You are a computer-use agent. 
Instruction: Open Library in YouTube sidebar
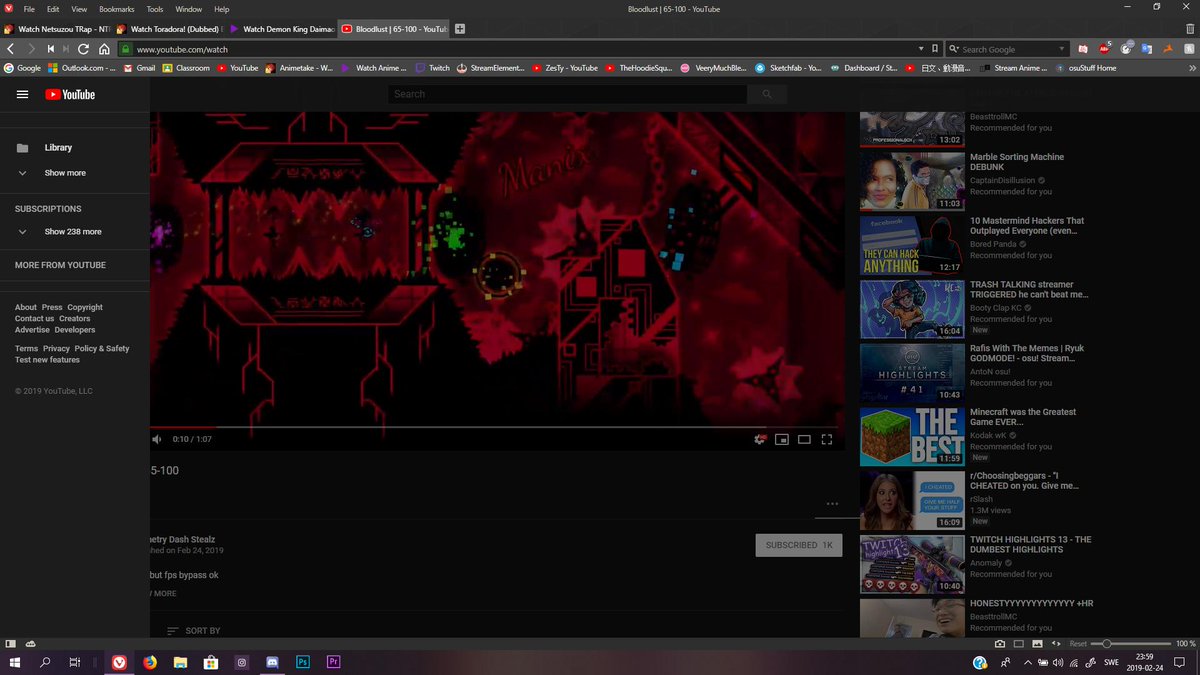pos(58,147)
